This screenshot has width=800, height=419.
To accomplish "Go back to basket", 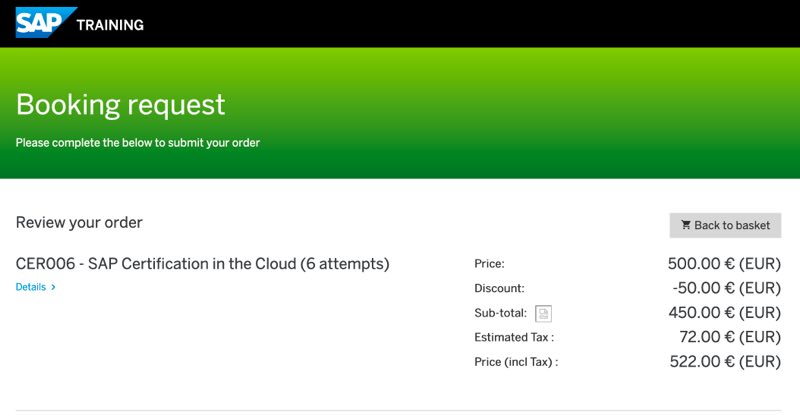I will click(x=725, y=225).
